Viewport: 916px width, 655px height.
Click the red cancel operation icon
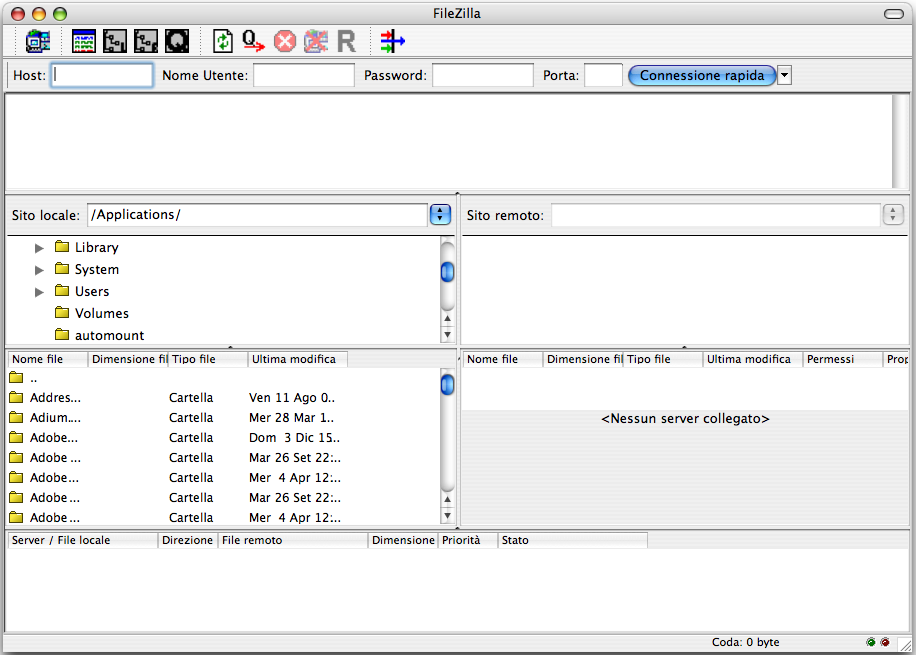[285, 41]
